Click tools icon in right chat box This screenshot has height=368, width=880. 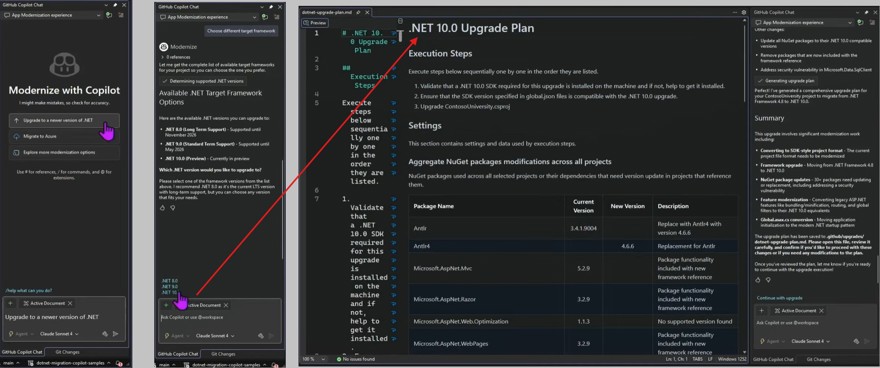coord(855,341)
